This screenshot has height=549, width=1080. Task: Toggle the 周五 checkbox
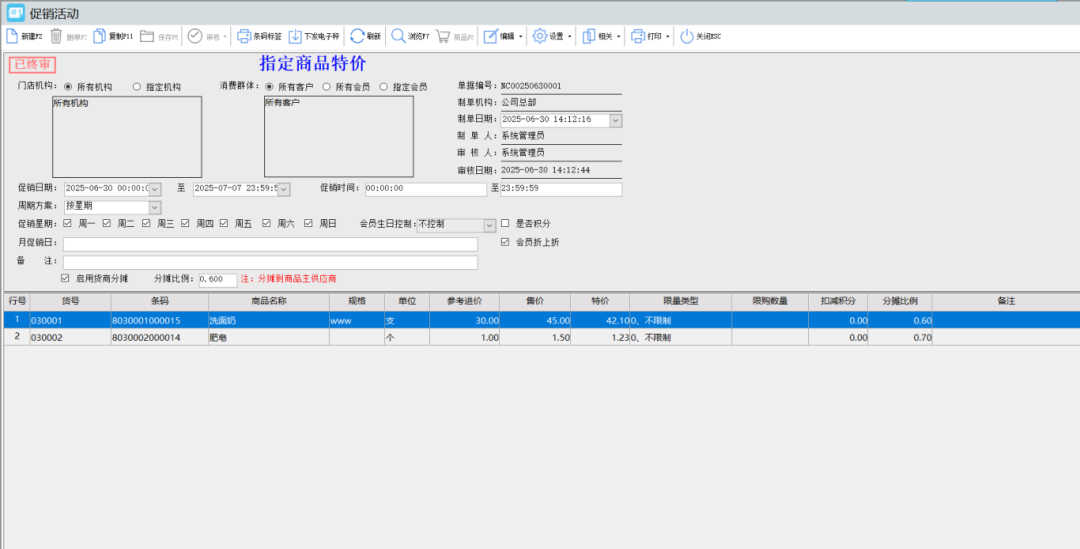tap(224, 223)
